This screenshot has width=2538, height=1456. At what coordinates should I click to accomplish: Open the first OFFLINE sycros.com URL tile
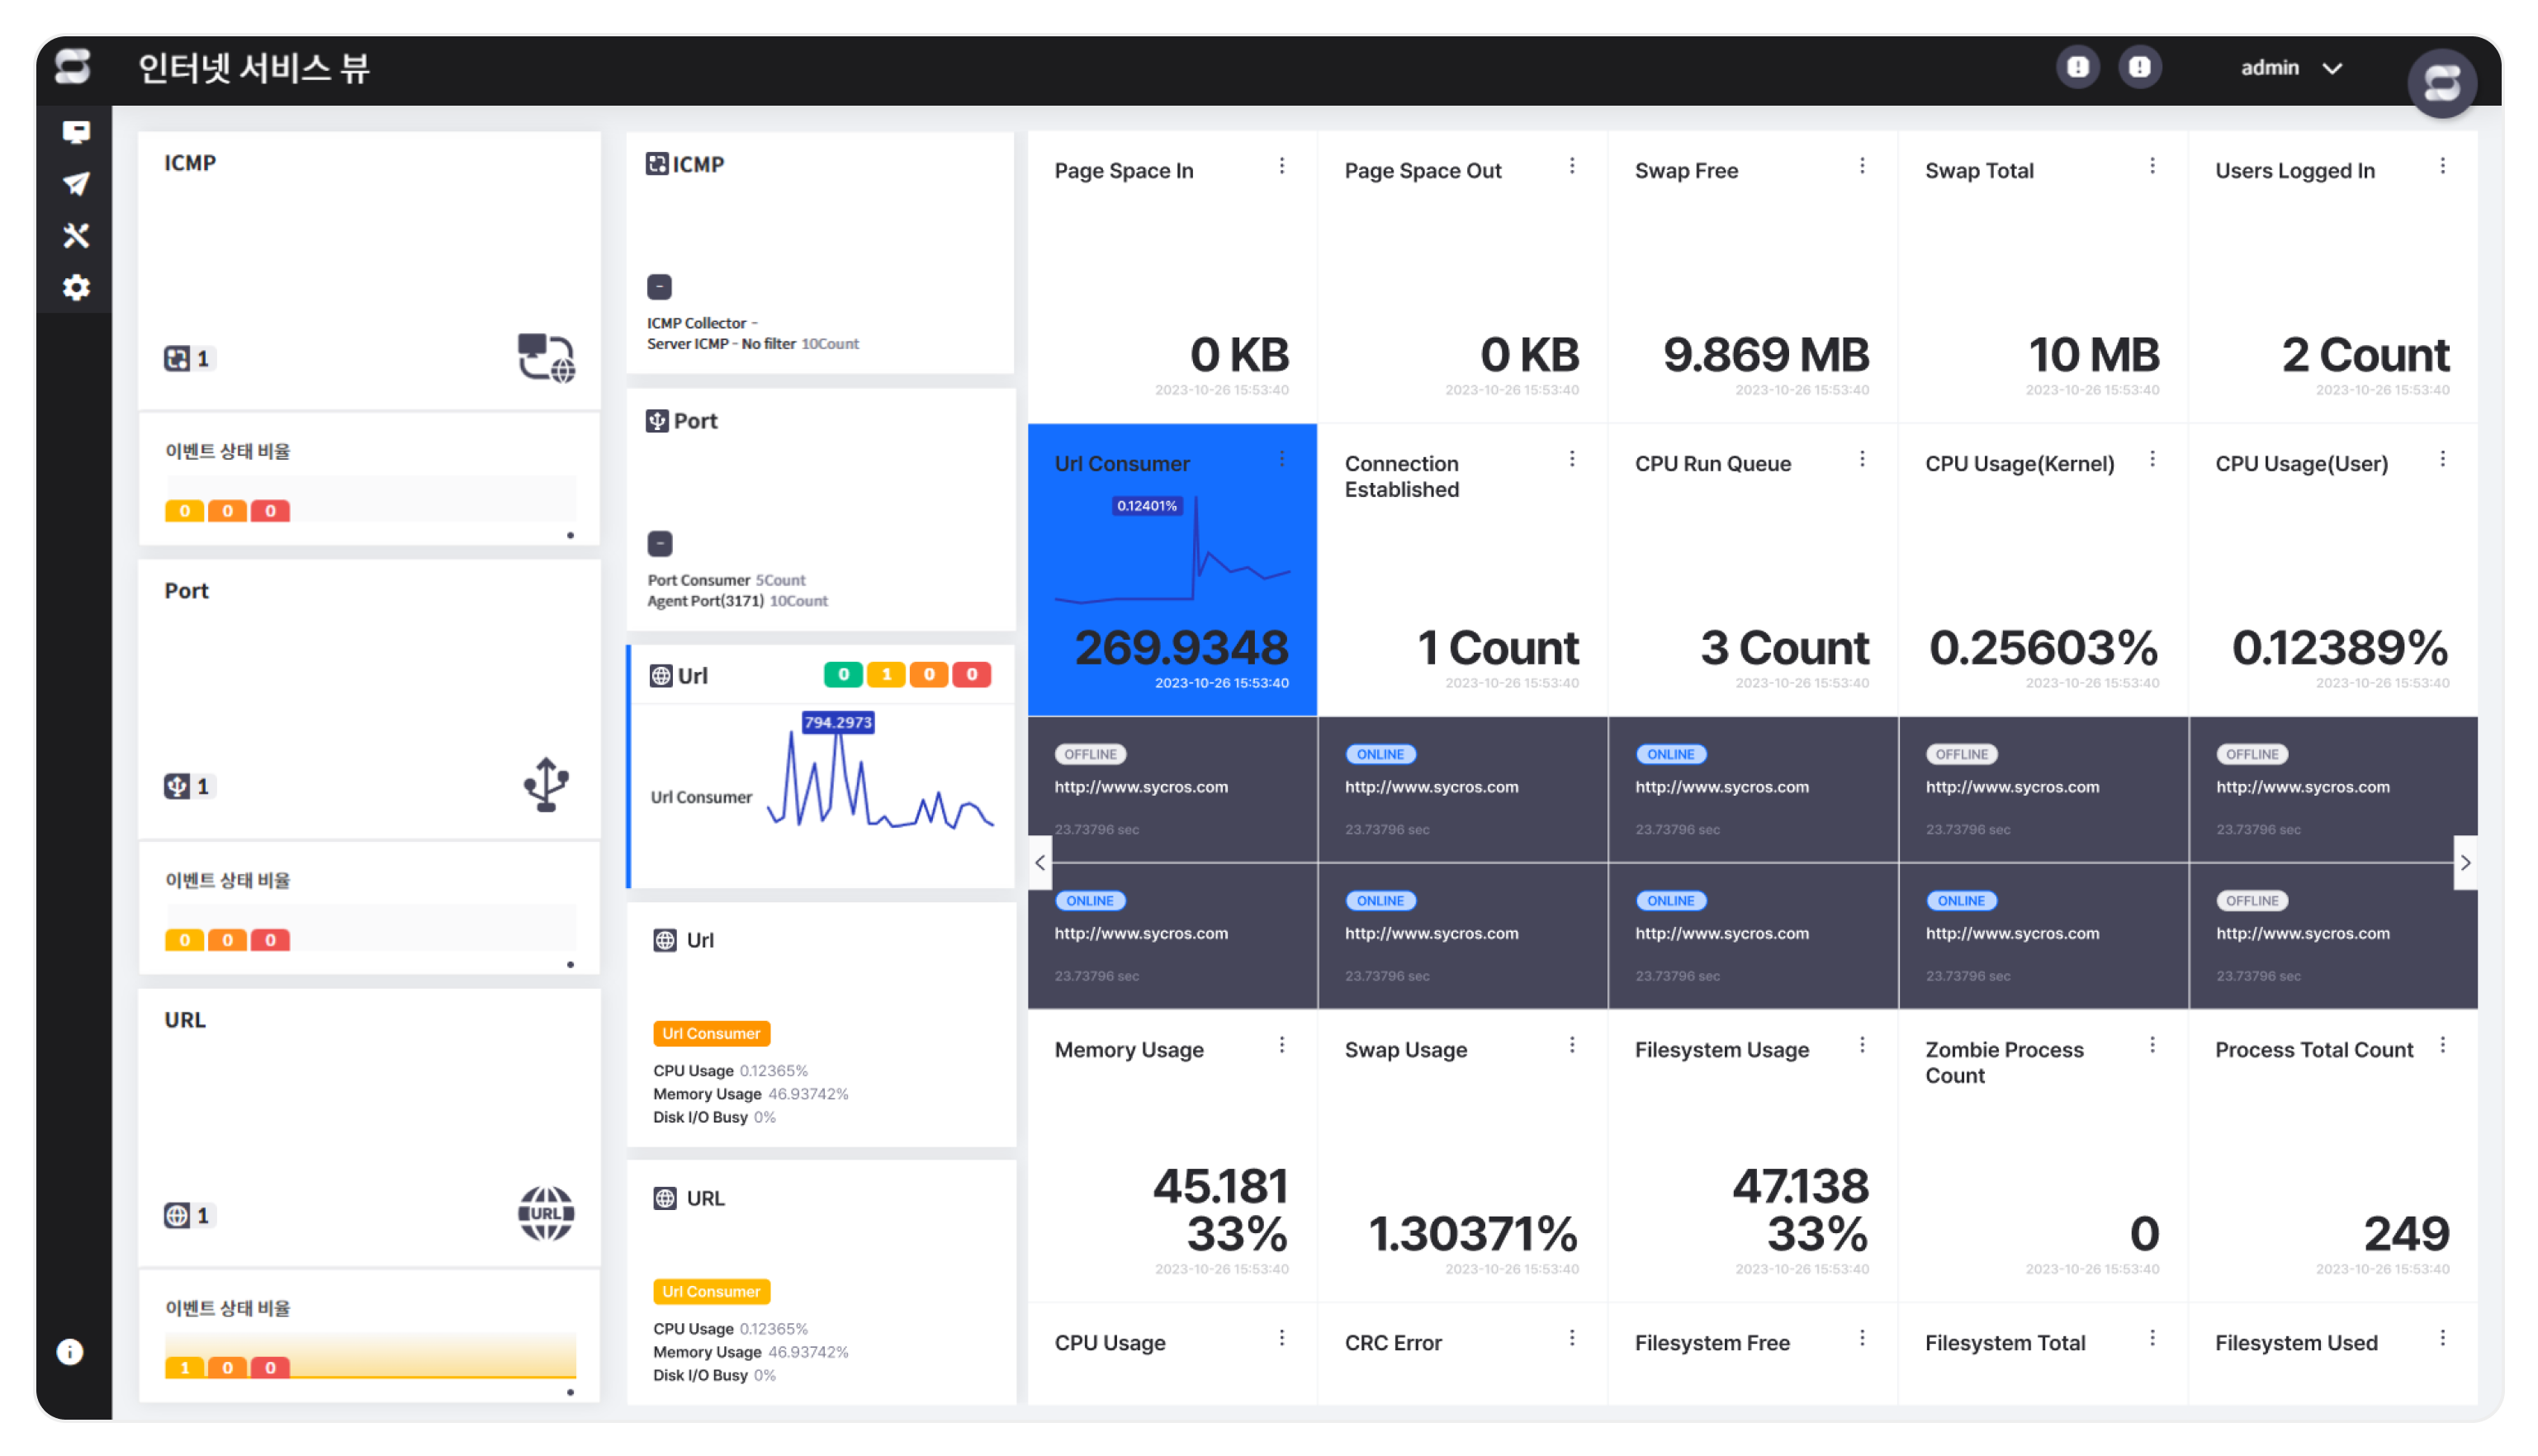(x=1172, y=789)
